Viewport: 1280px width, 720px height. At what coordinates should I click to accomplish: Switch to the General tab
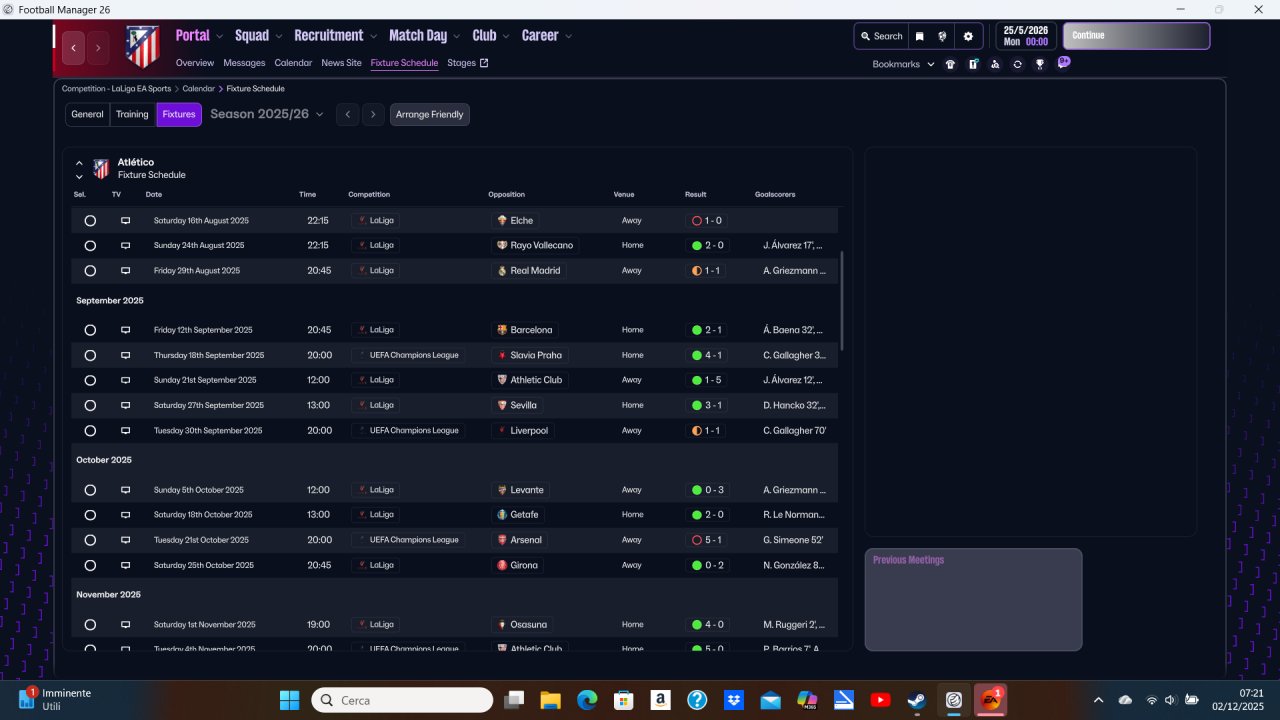click(87, 114)
